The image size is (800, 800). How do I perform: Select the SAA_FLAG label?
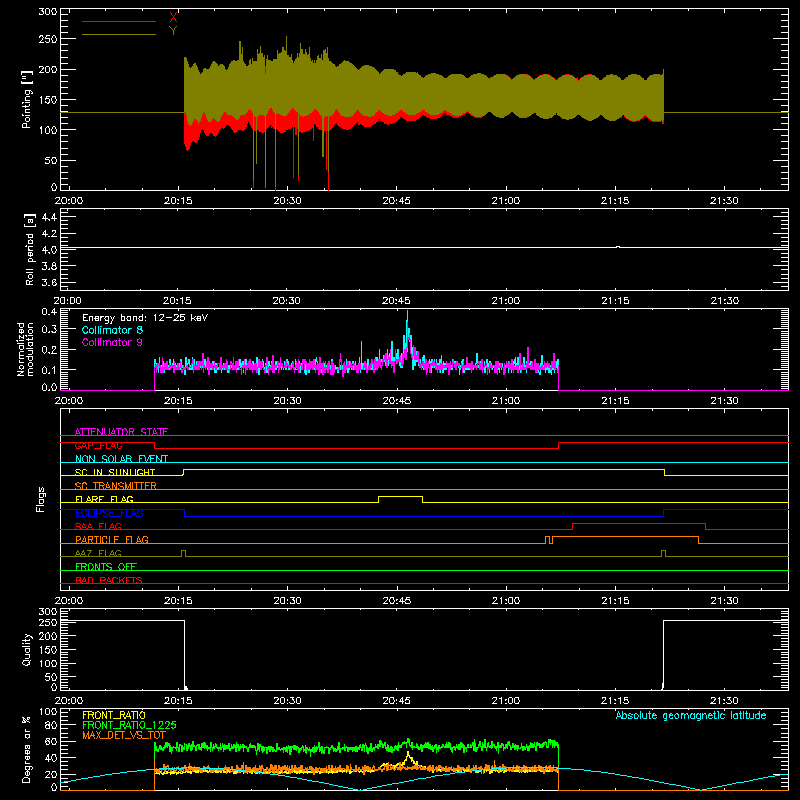click(98, 526)
